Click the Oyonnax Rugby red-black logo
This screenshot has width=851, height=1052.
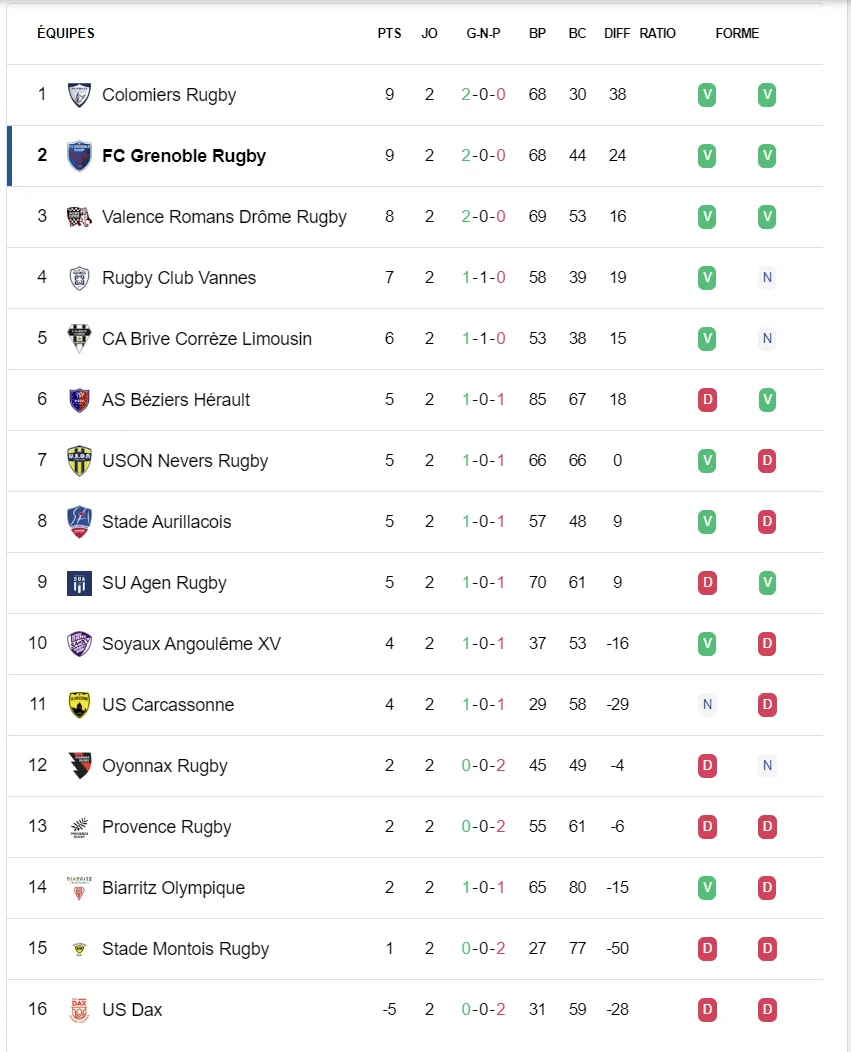coord(79,766)
